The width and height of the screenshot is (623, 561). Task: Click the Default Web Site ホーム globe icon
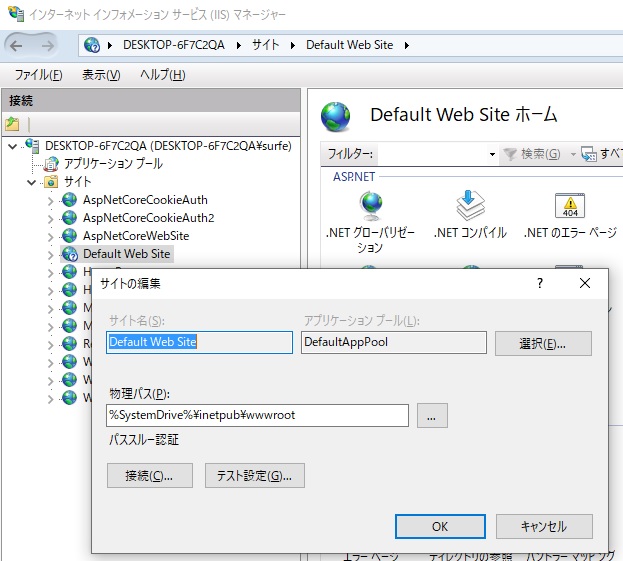(x=336, y=117)
